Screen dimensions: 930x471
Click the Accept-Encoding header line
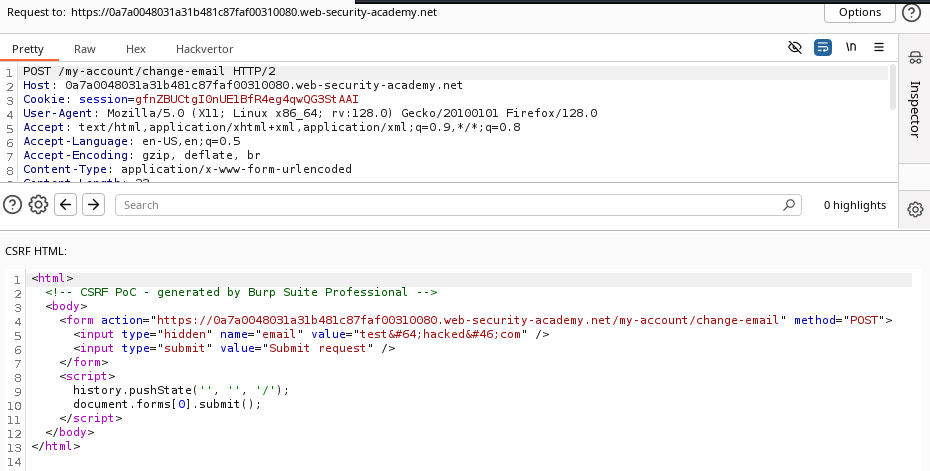[142, 155]
